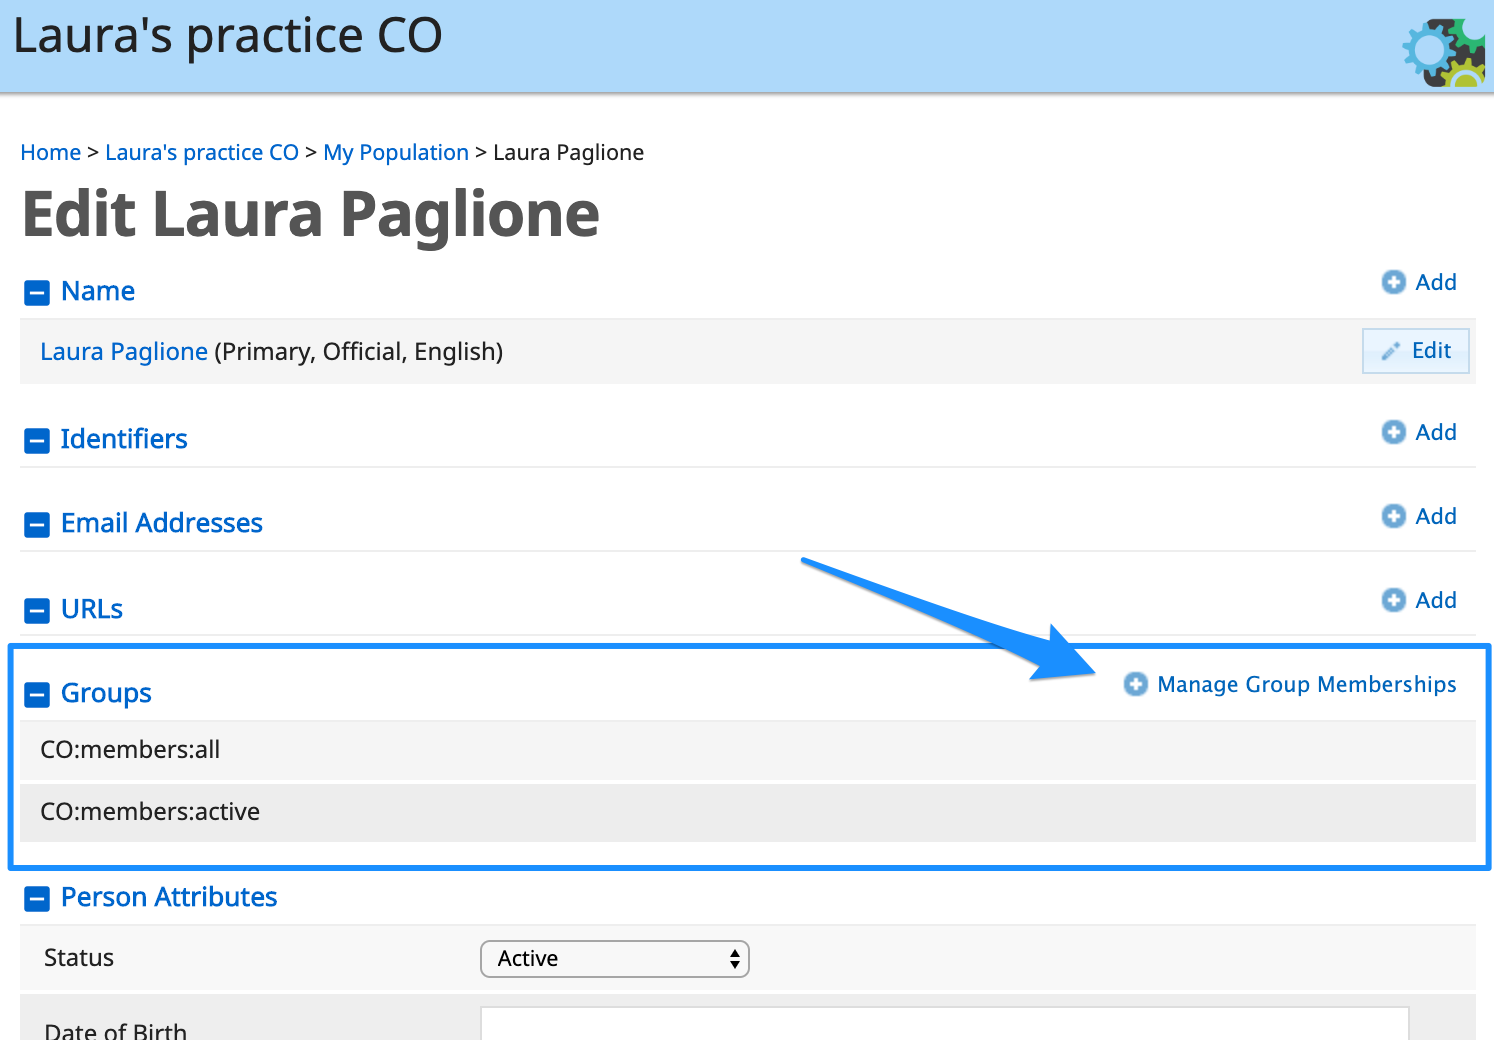Click the plus icon beside Name's Add
Screen dimensions: 1494x1040
click(x=1394, y=282)
